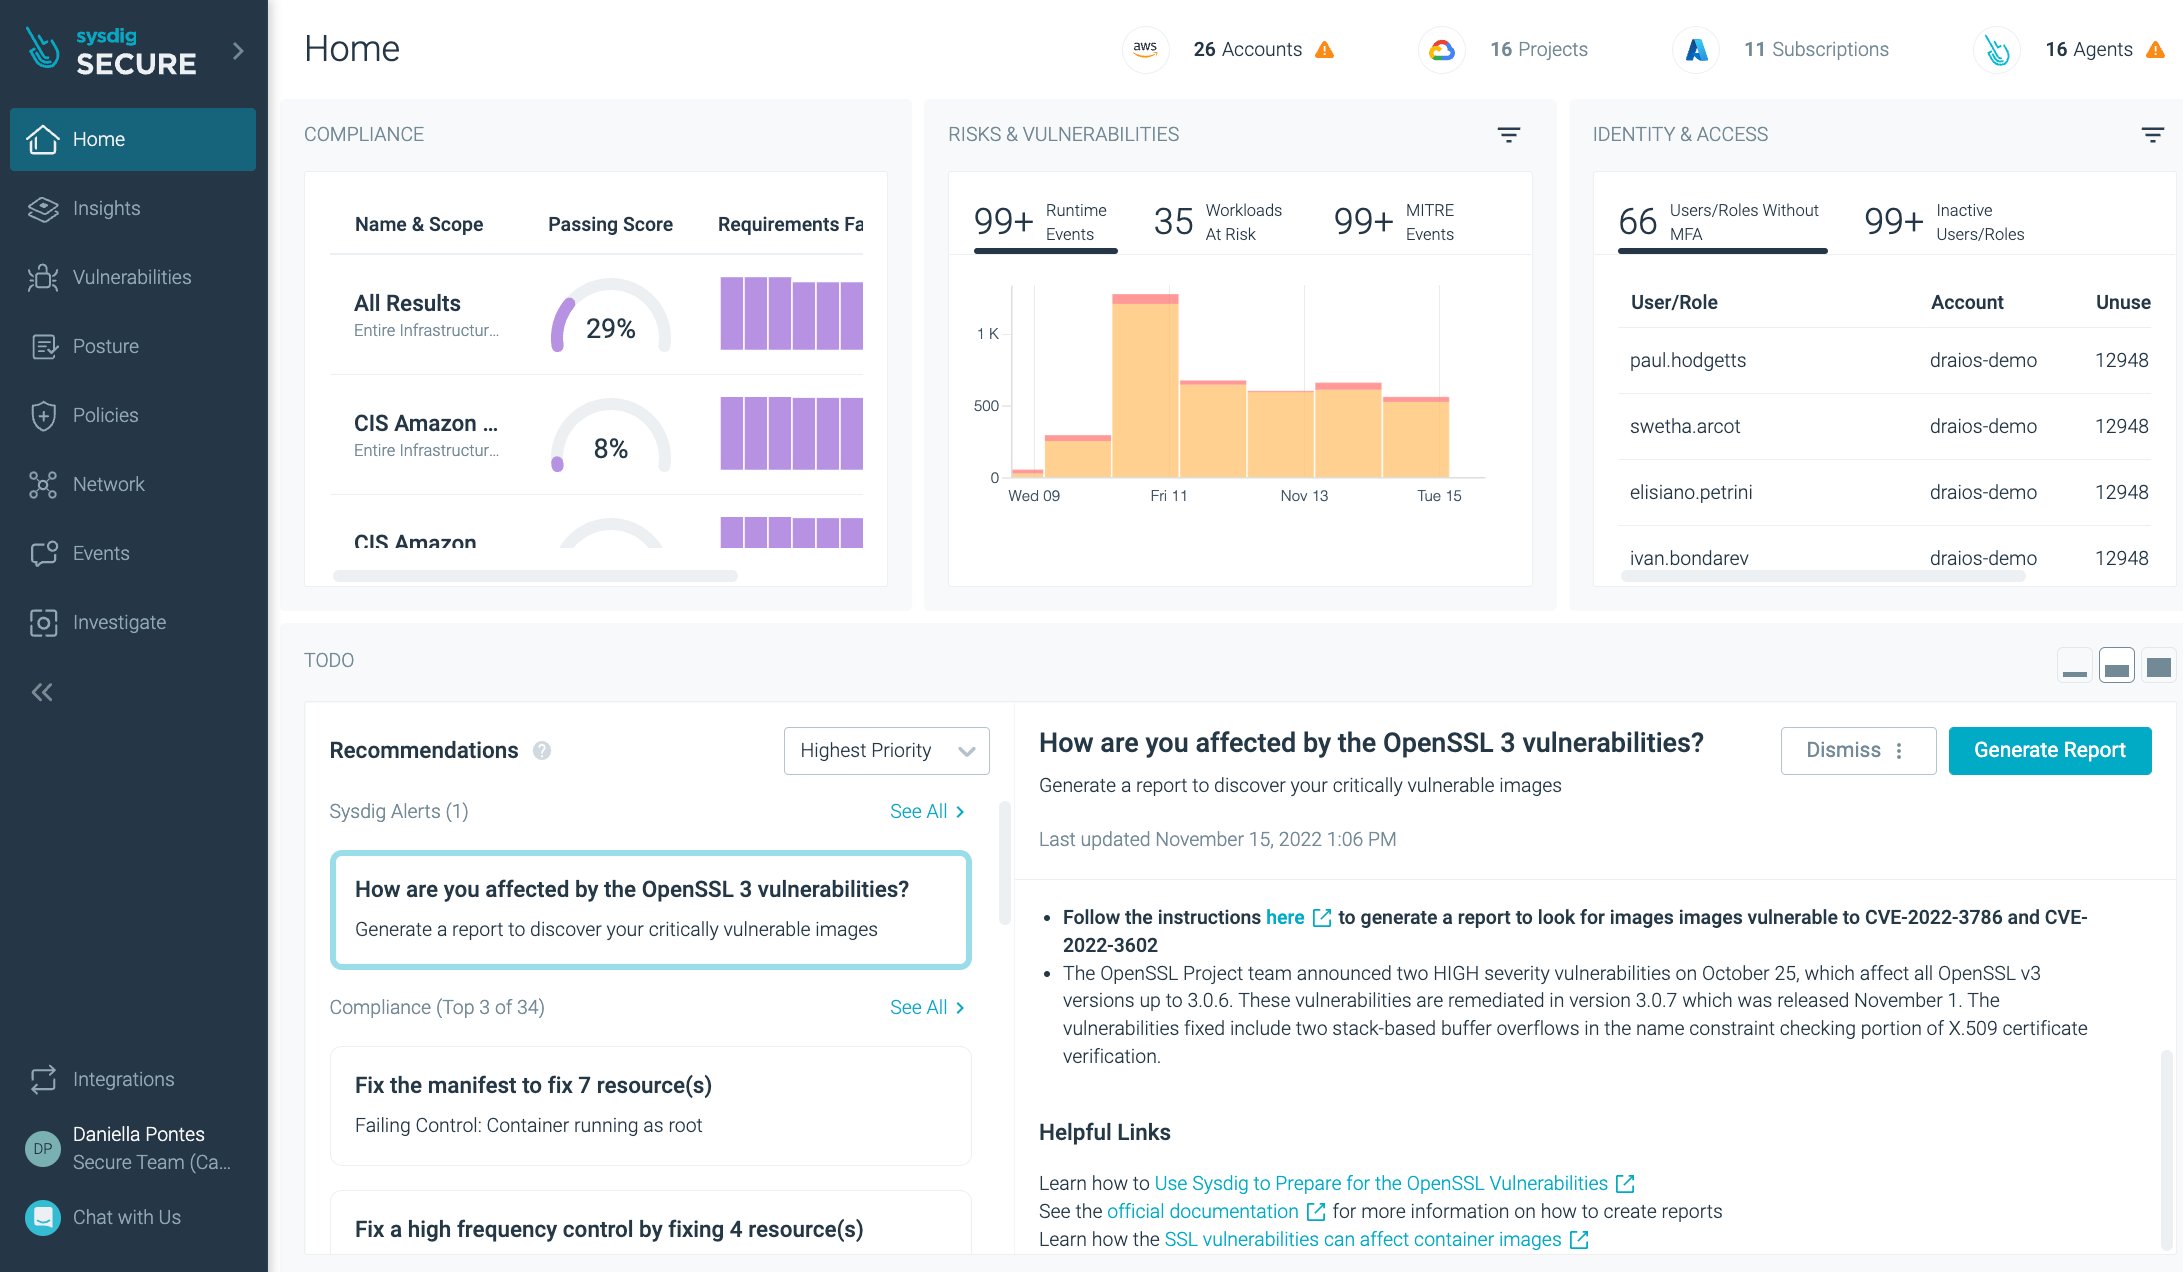Collapse sidebar with double-chevron icon
The height and width of the screenshot is (1272, 2183).
(42, 692)
